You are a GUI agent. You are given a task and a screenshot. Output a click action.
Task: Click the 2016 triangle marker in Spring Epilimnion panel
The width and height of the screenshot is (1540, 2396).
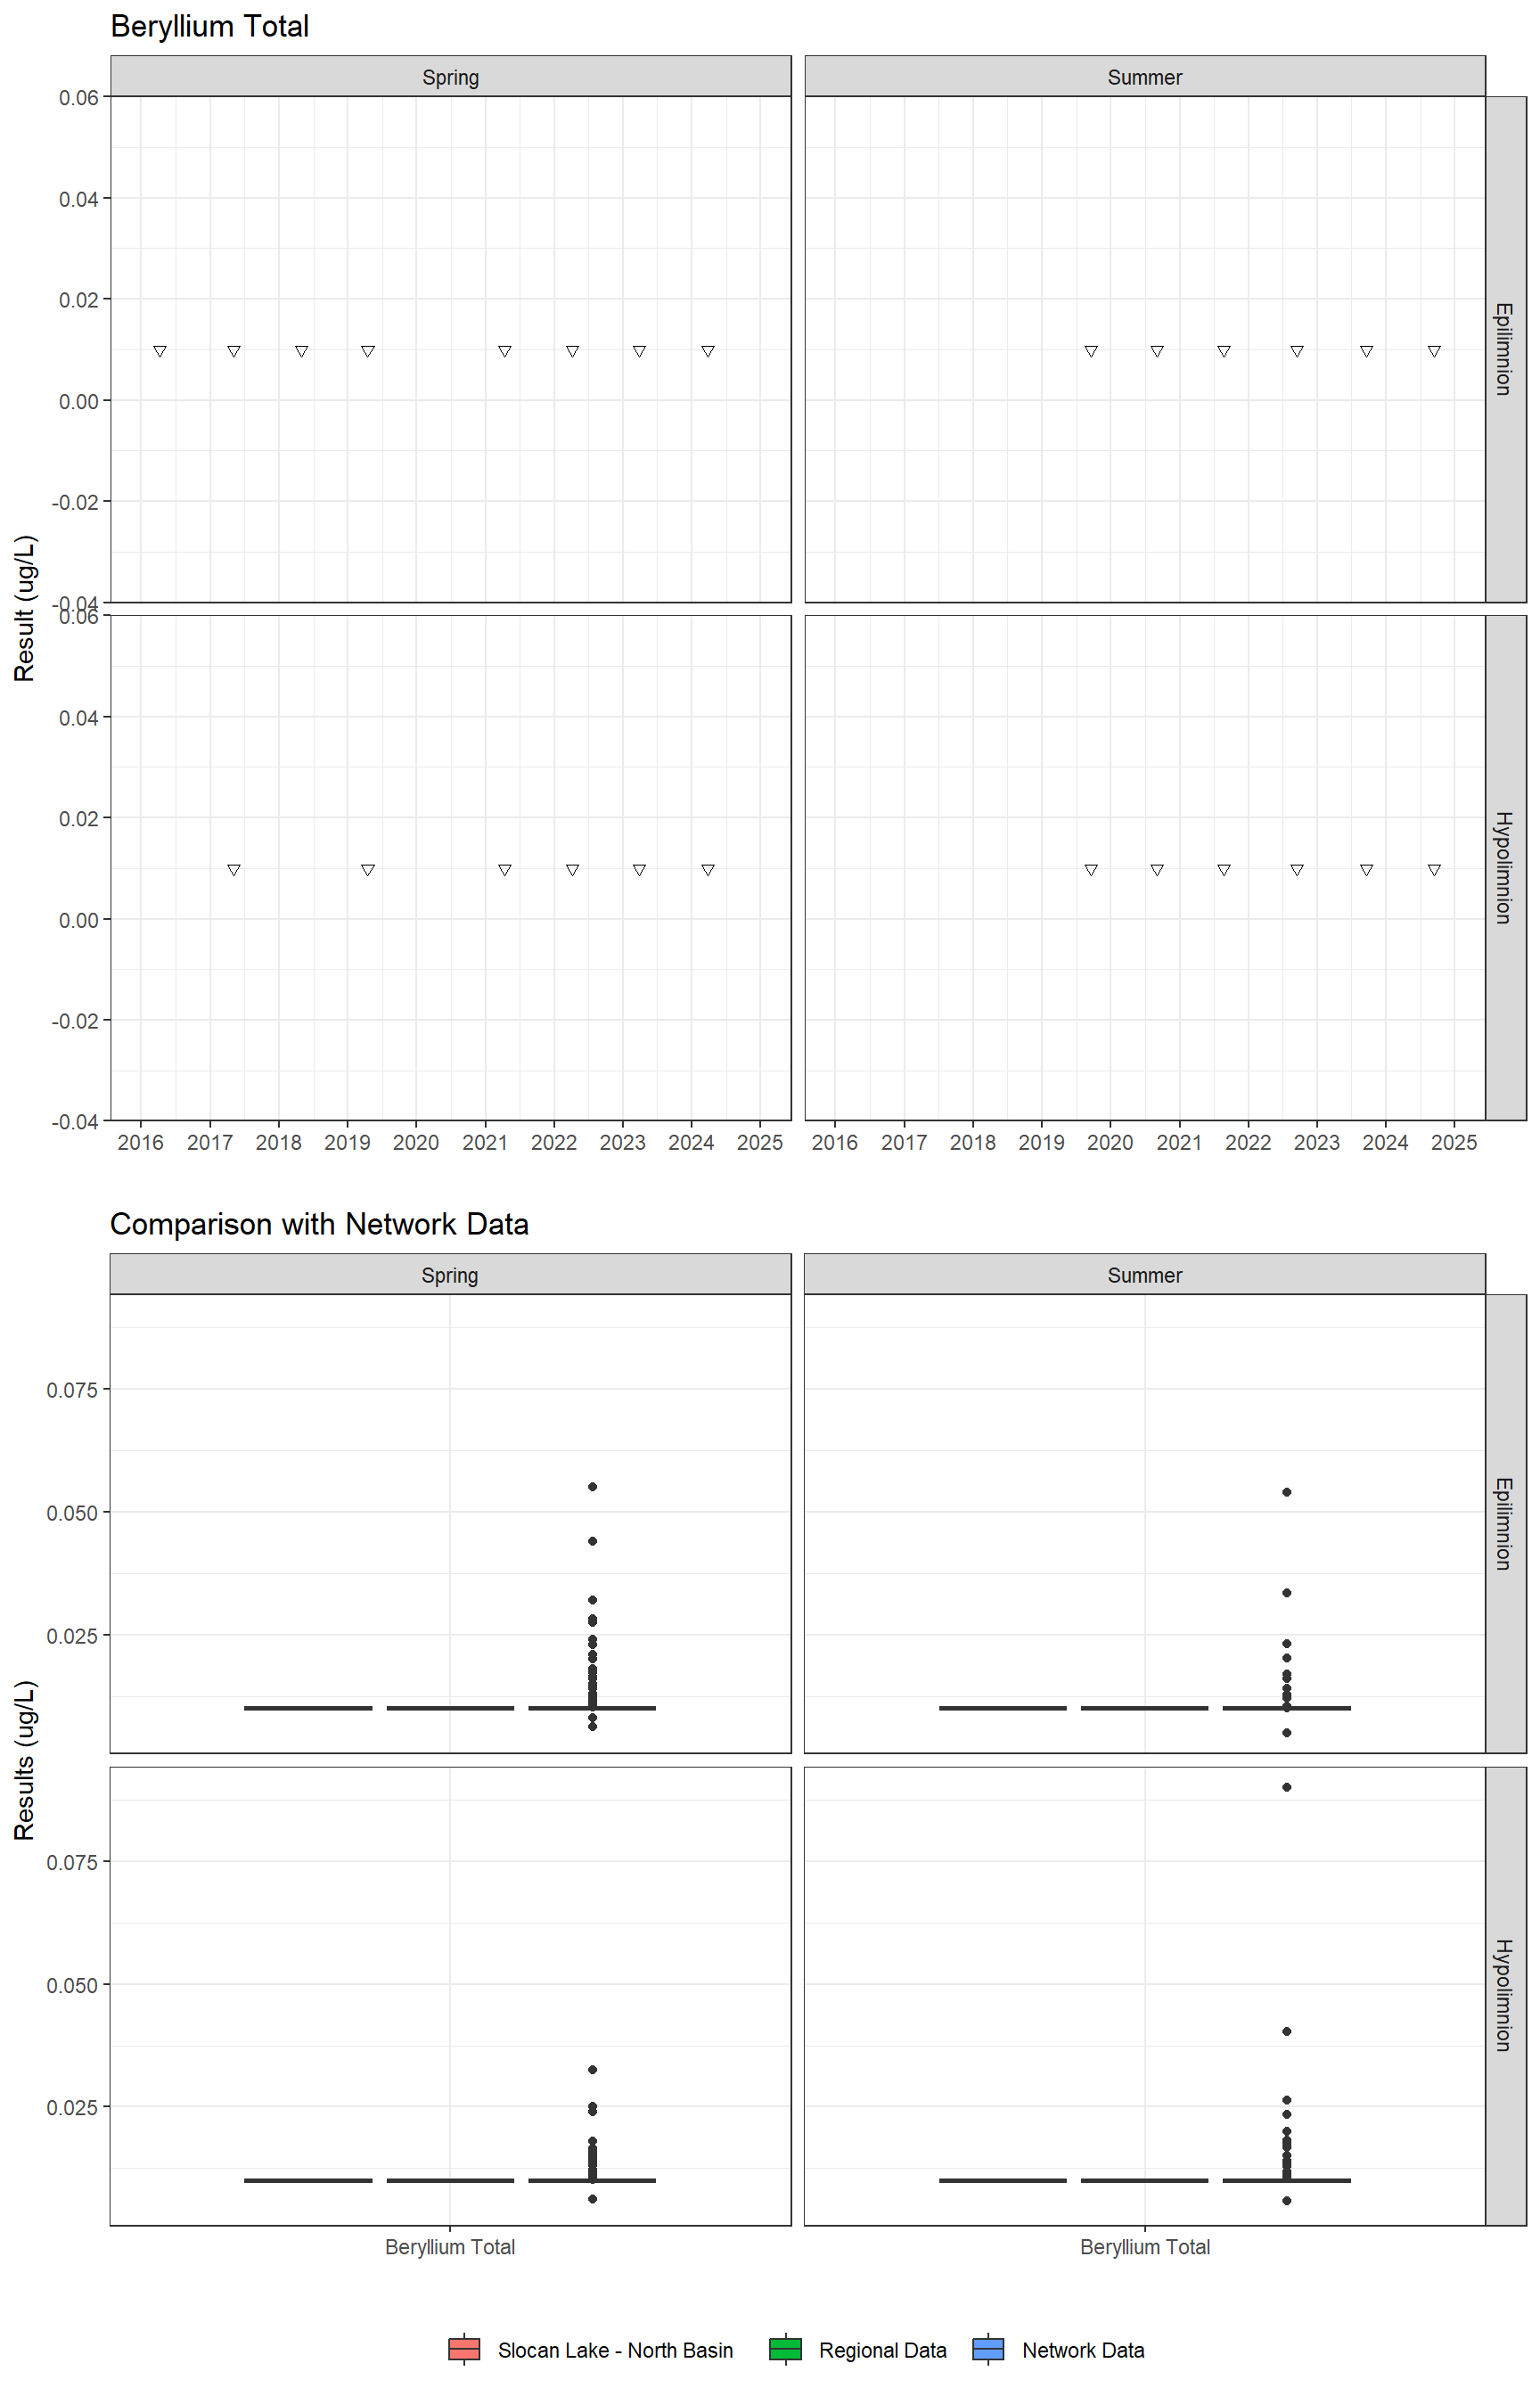click(160, 351)
